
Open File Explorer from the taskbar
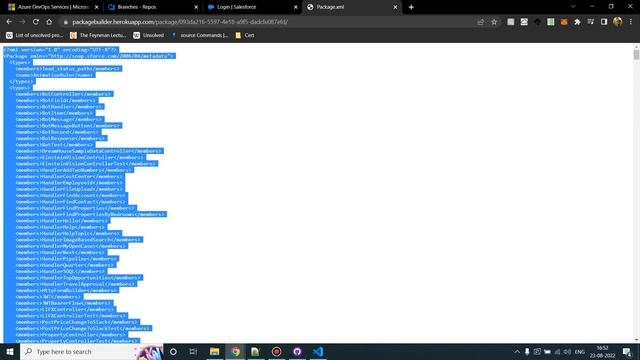point(214,351)
